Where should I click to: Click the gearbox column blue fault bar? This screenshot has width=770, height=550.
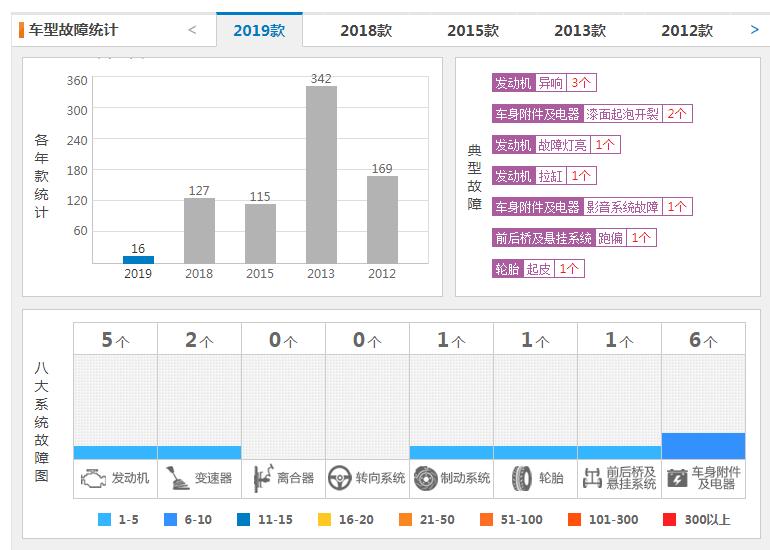(199, 452)
